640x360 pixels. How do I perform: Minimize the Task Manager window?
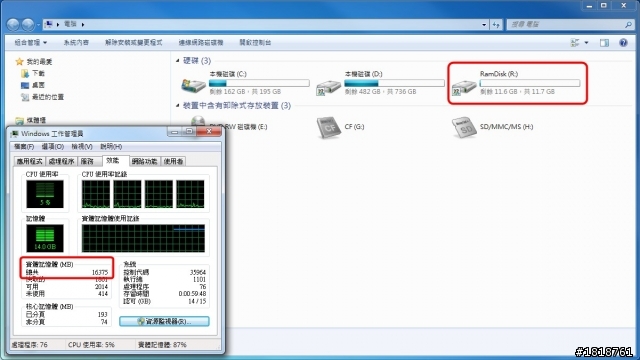point(174,131)
